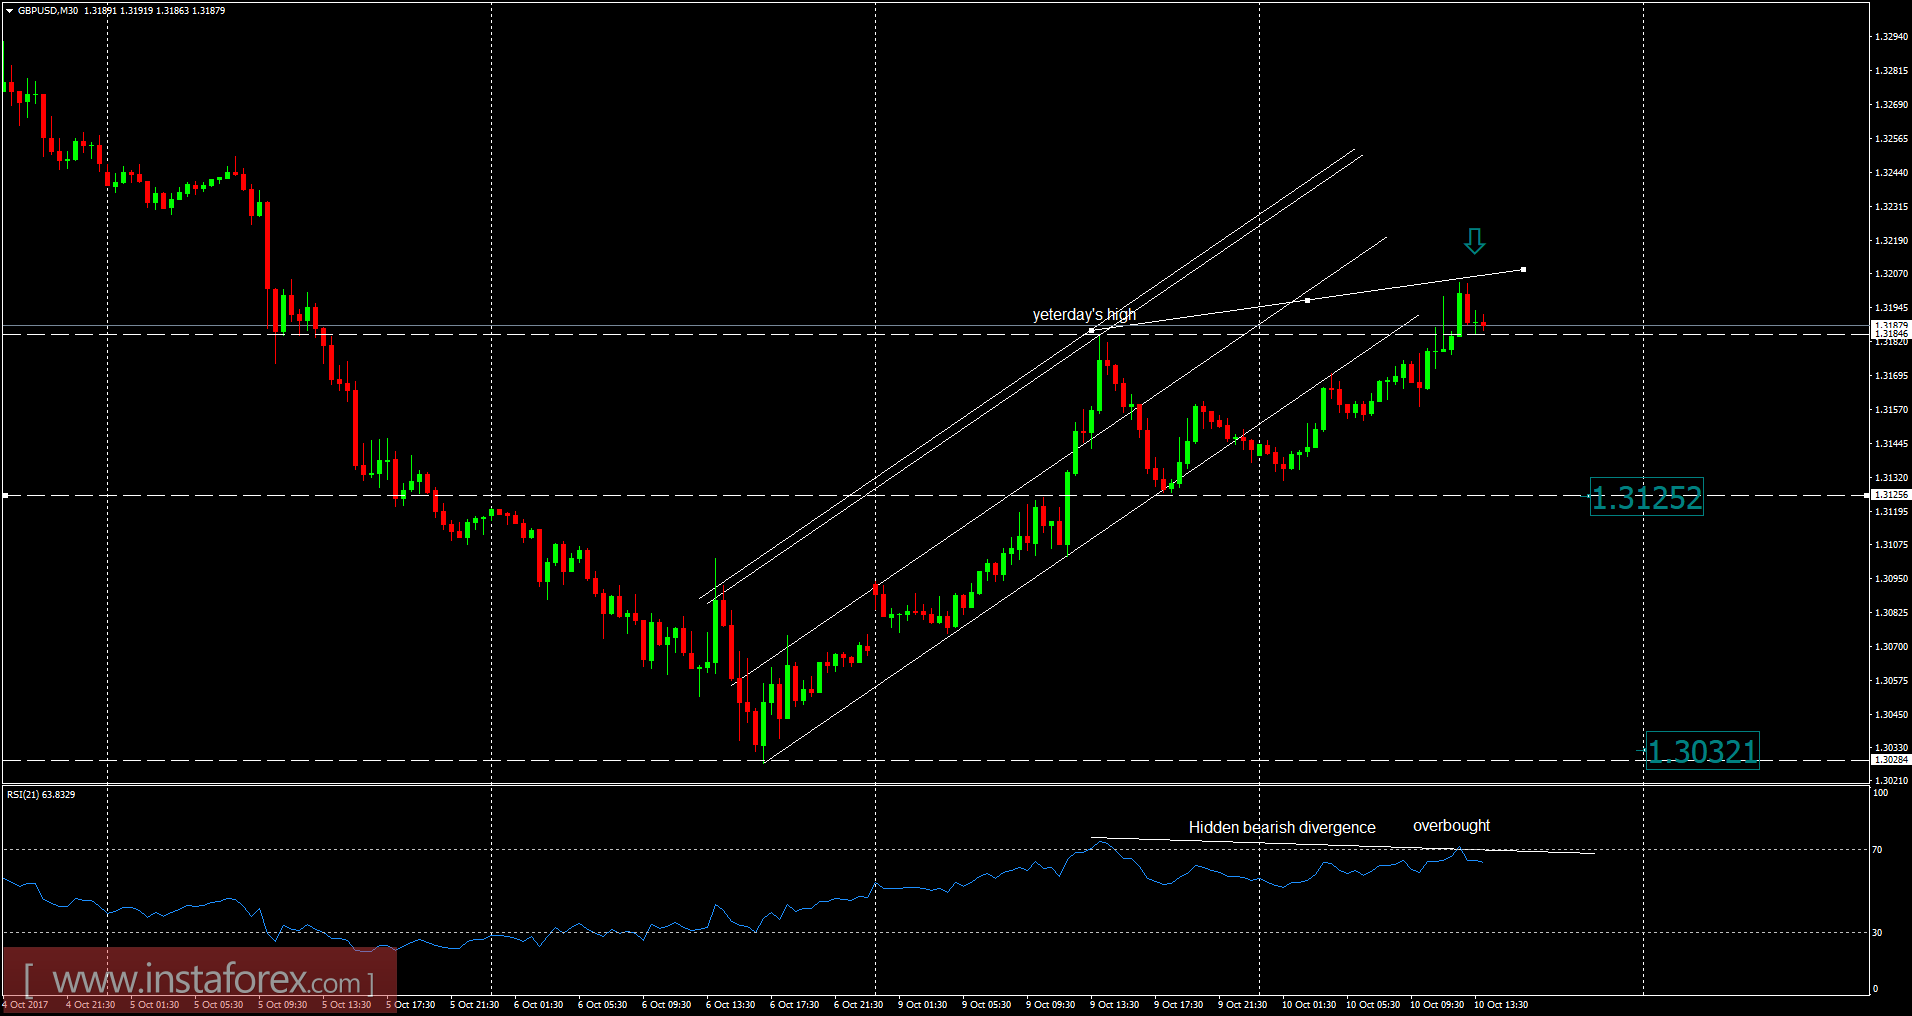Viewport: 1912px width, 1016px height.
Task: Click the 1.32440 price scale value
Action: (x=1891, y=173)
